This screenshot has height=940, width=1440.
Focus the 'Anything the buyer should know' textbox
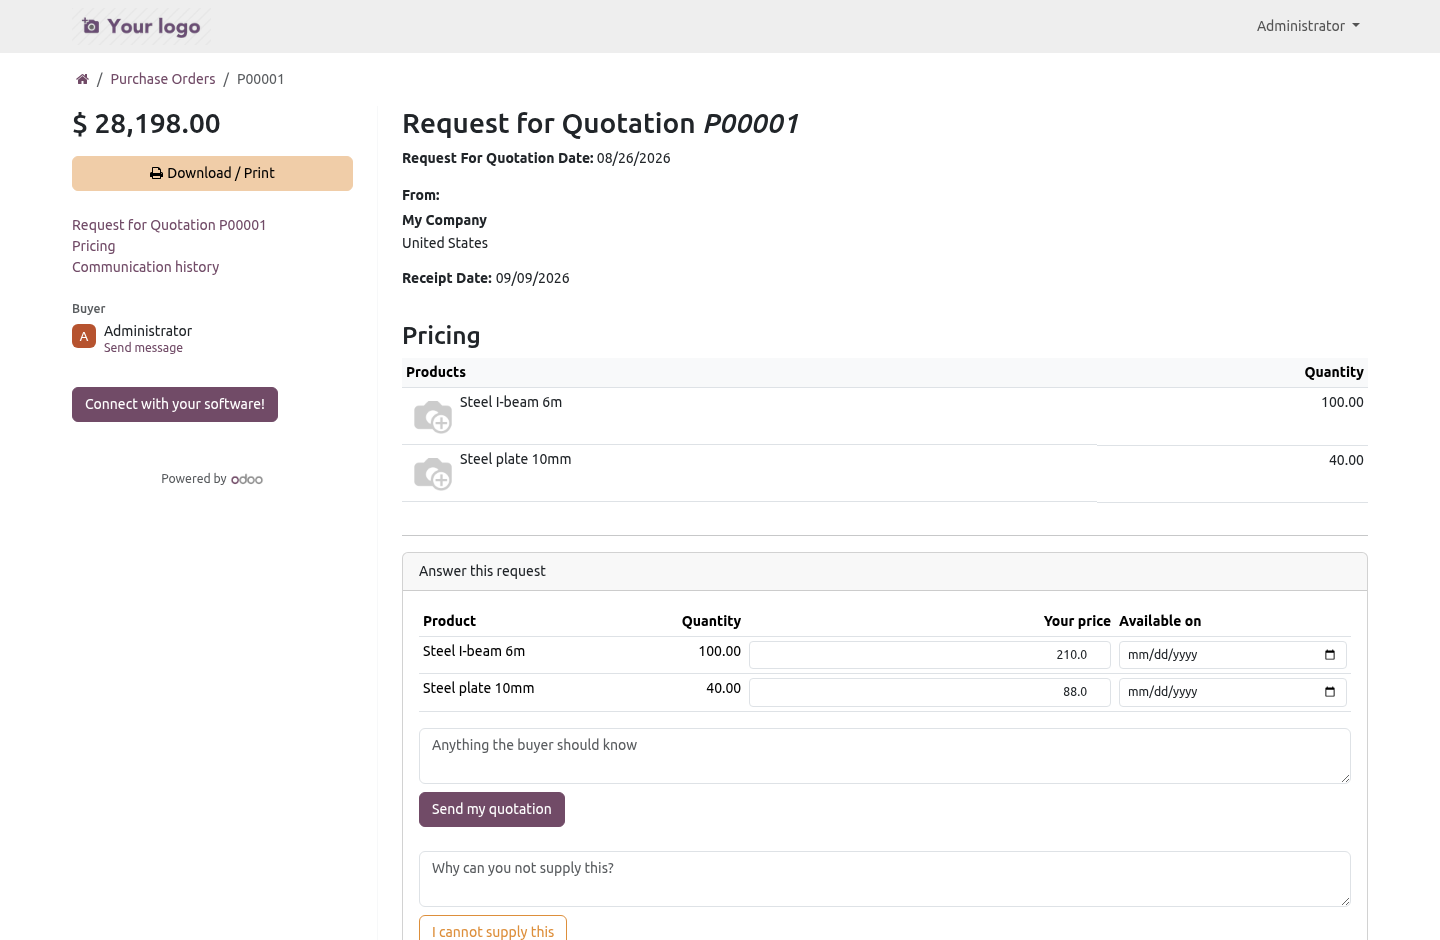click(885, 756)
